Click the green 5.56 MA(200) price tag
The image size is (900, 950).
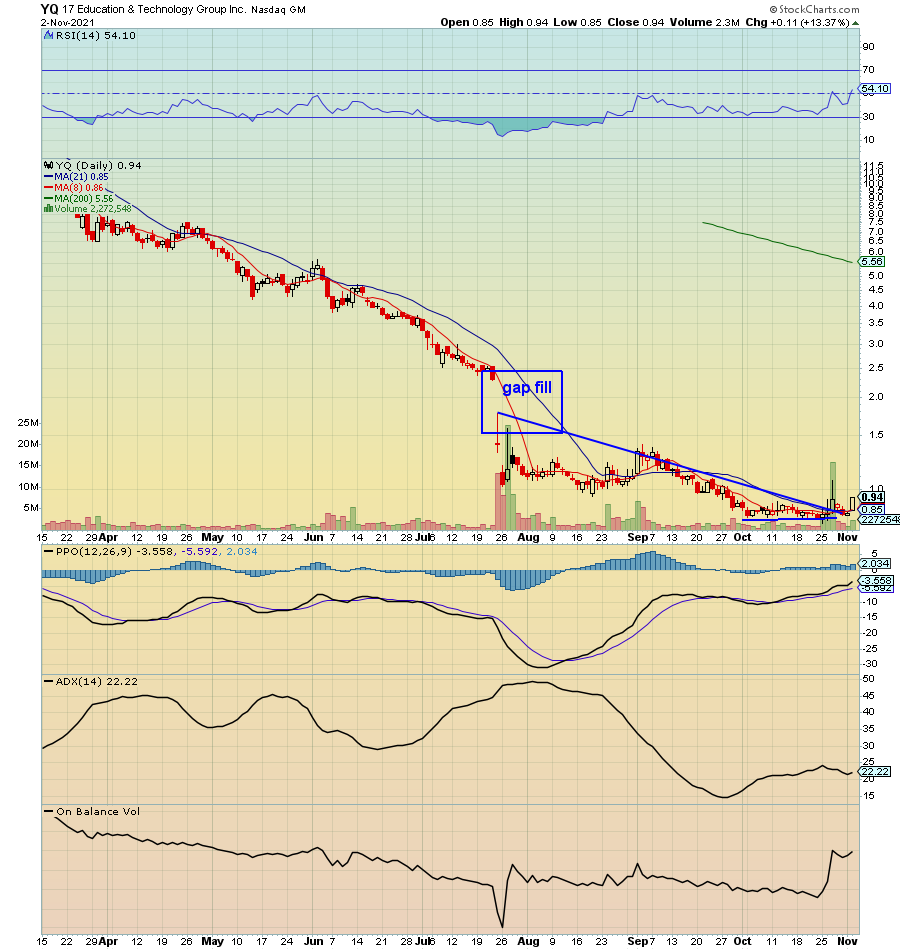pos(872,262)
